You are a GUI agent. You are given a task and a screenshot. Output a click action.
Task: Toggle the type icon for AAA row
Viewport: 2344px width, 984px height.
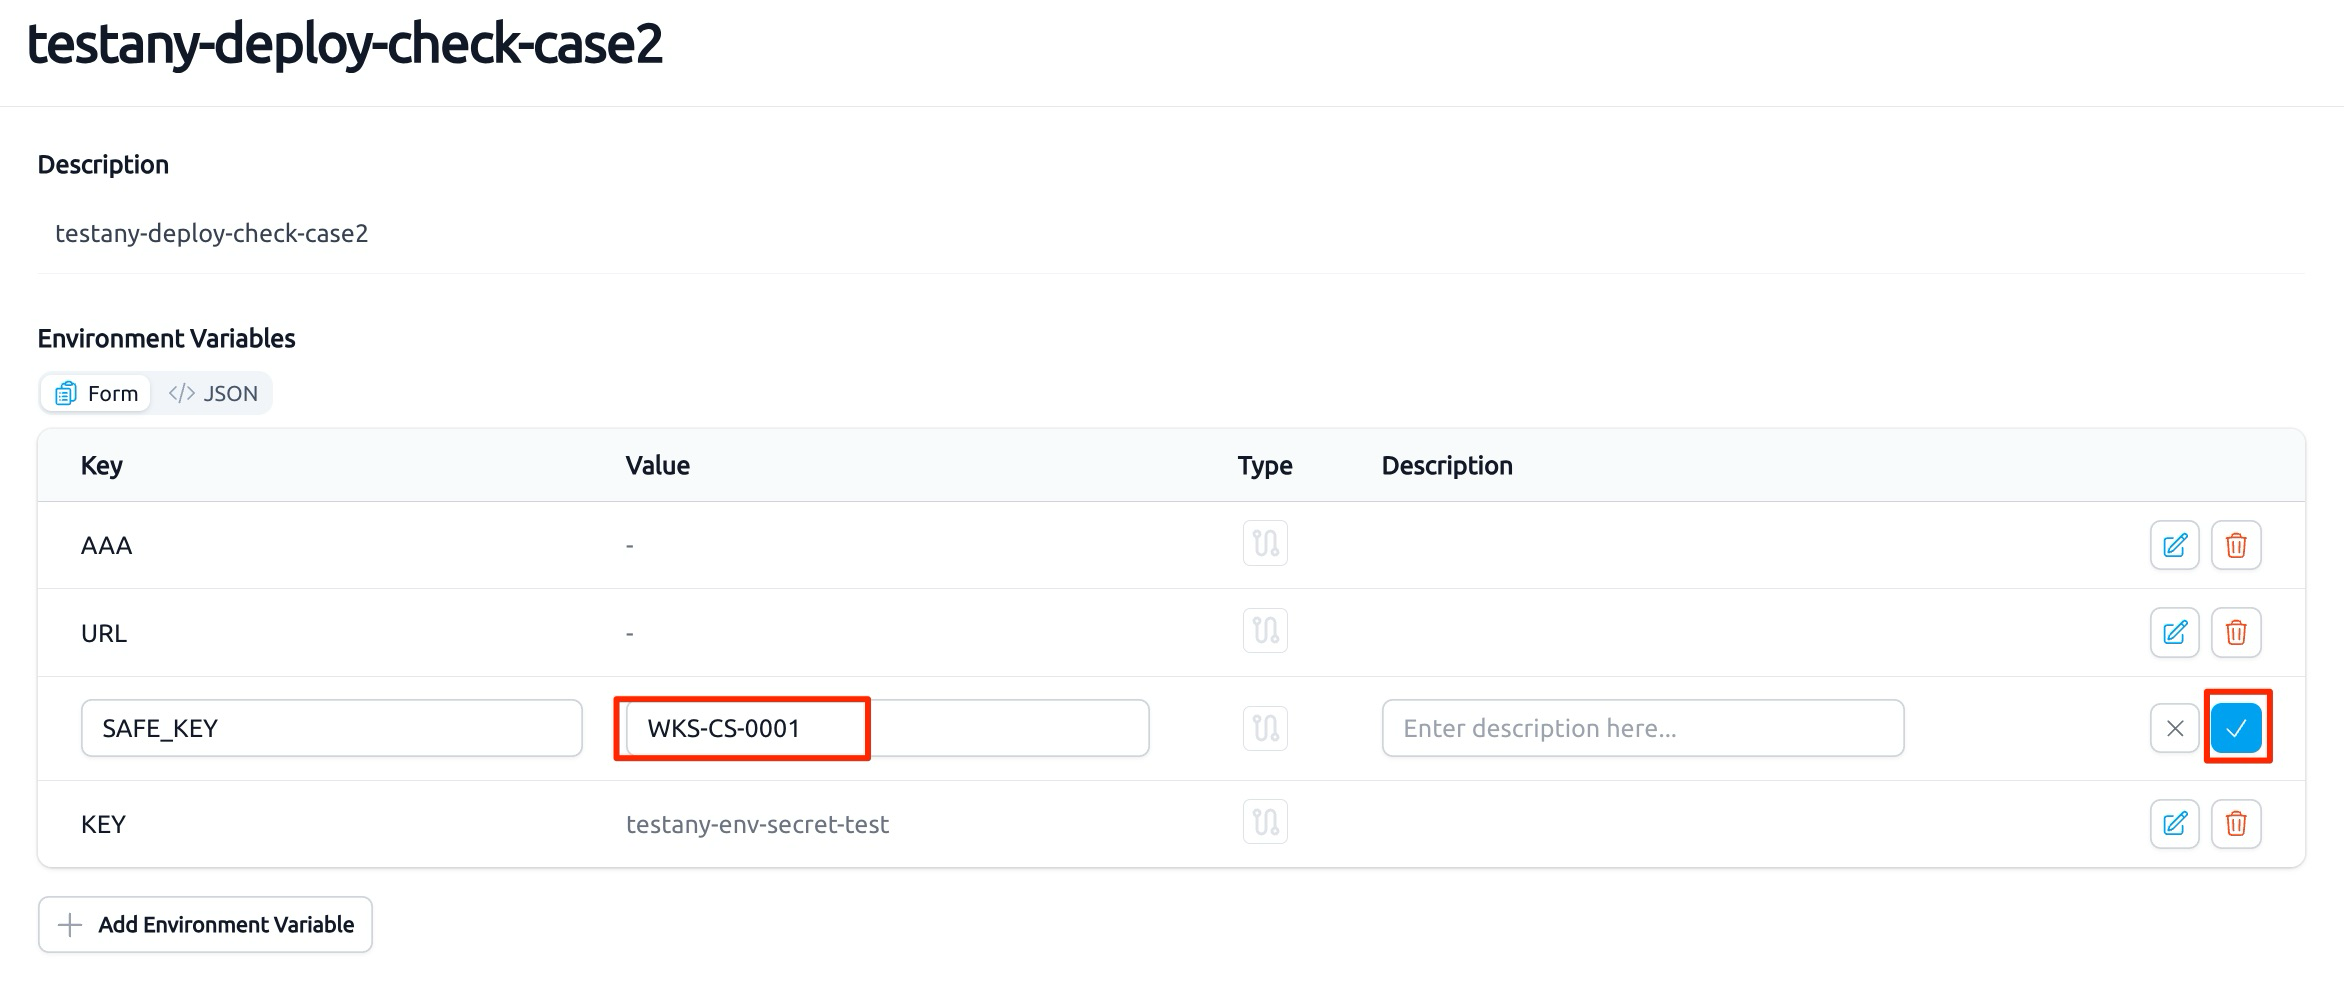pyautogui.click(x=1265, y=543)
